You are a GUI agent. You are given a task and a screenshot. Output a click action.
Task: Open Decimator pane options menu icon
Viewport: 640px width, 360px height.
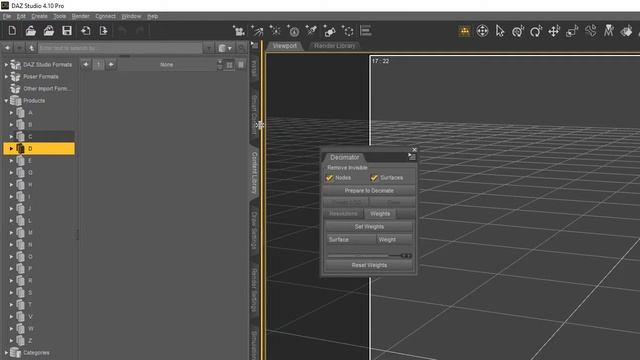coord(412,157)
